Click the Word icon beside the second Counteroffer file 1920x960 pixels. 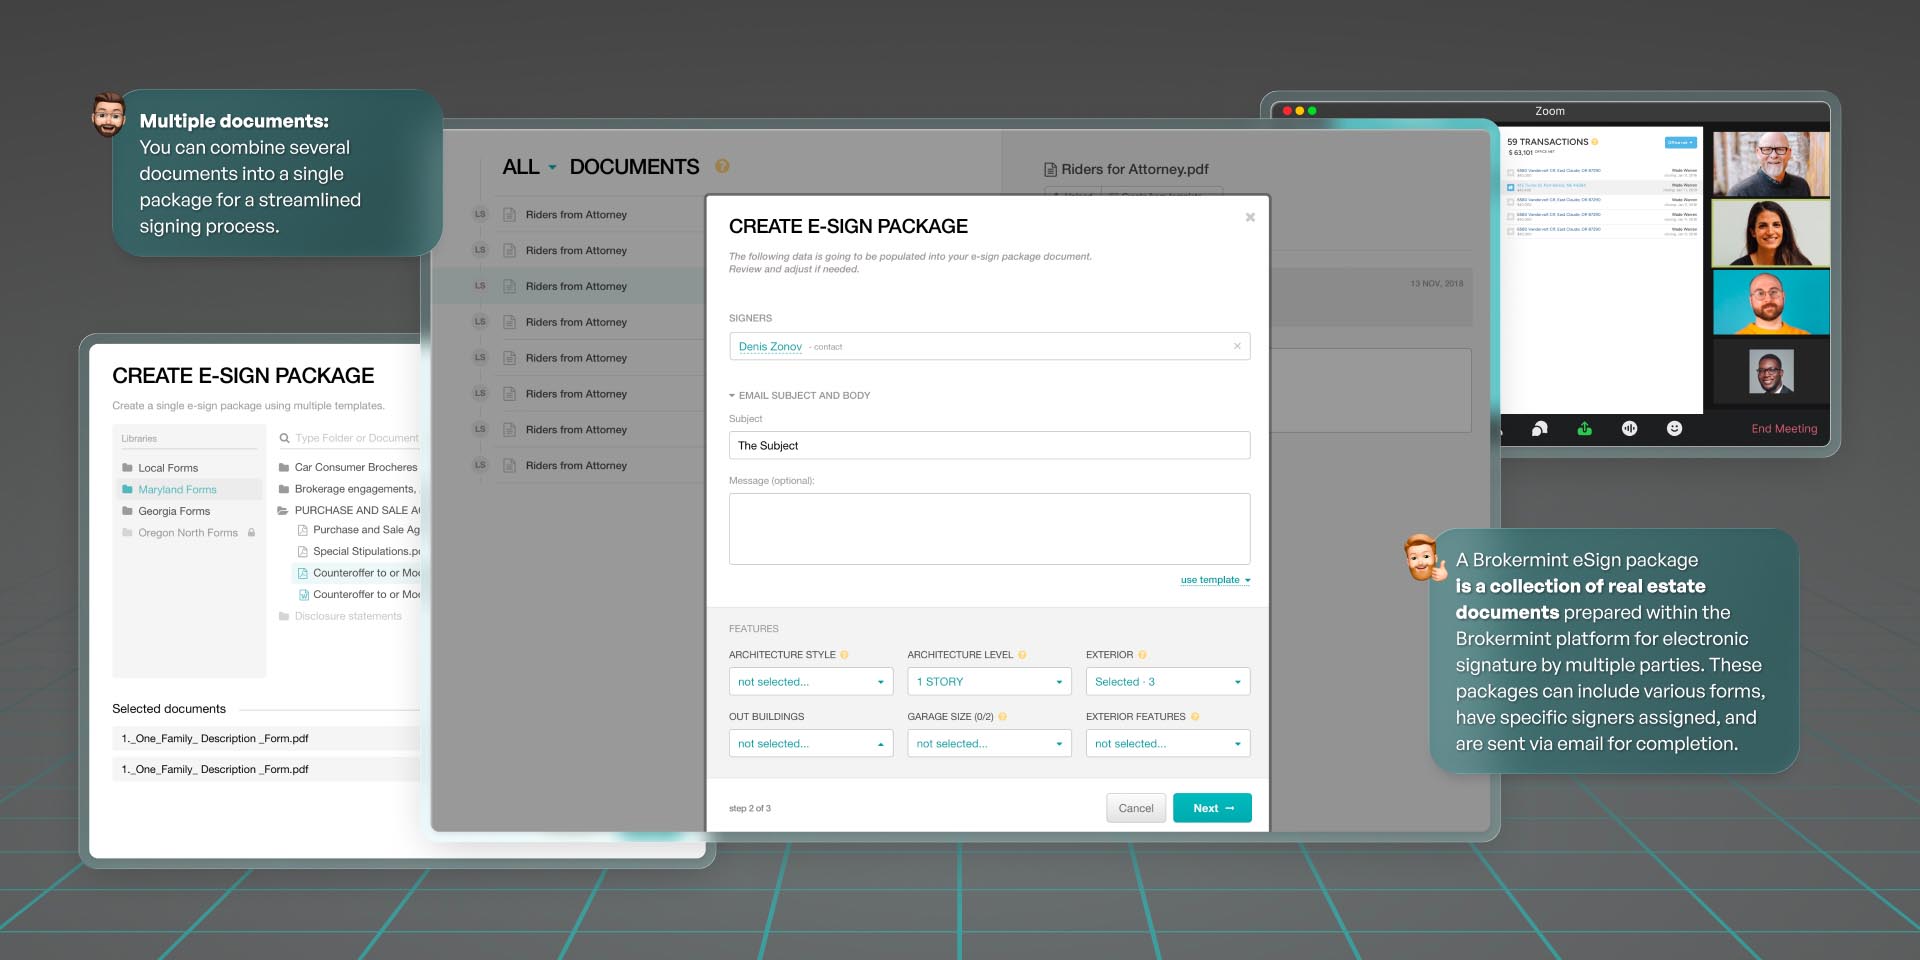pos(303,594)
